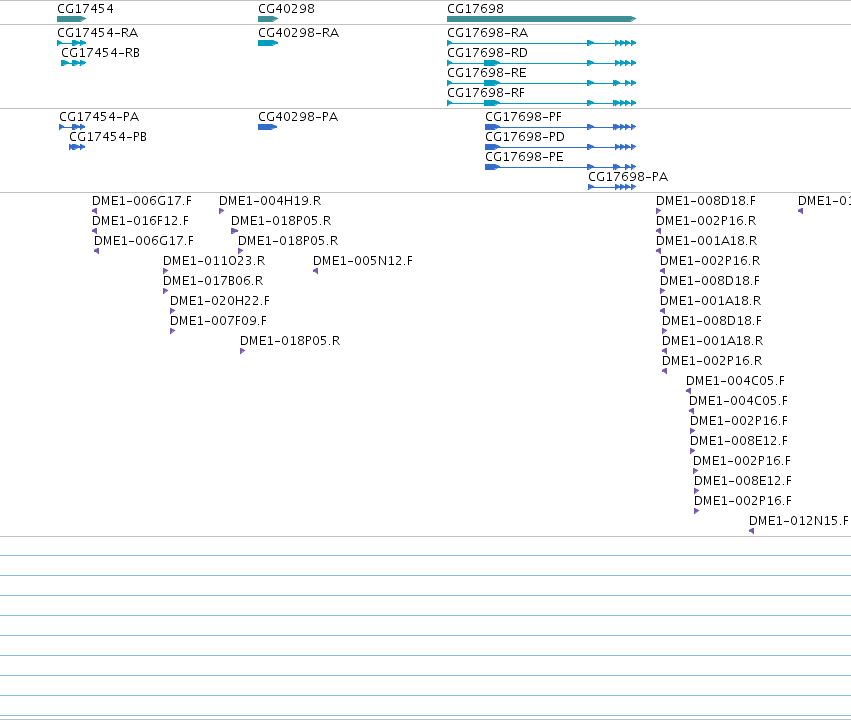The image size is (851, 720).
Task: Open the DME1-016F12.F clone end label
Action: [x=140, y=221]
